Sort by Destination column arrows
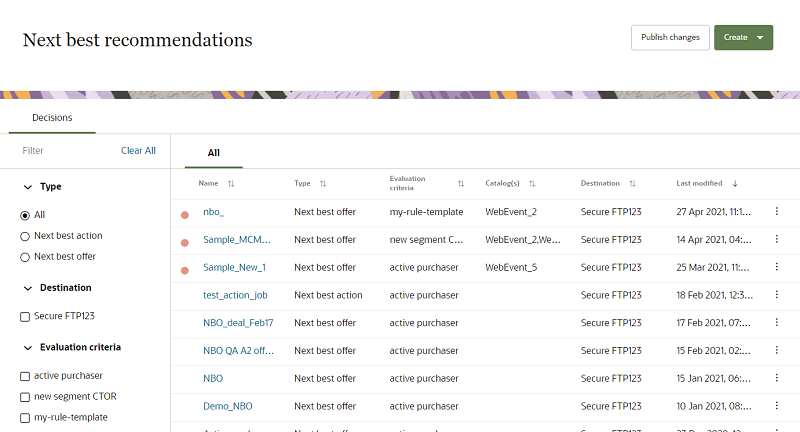The height and width of the screenshot is (432, 800). (x=632, y=184)
